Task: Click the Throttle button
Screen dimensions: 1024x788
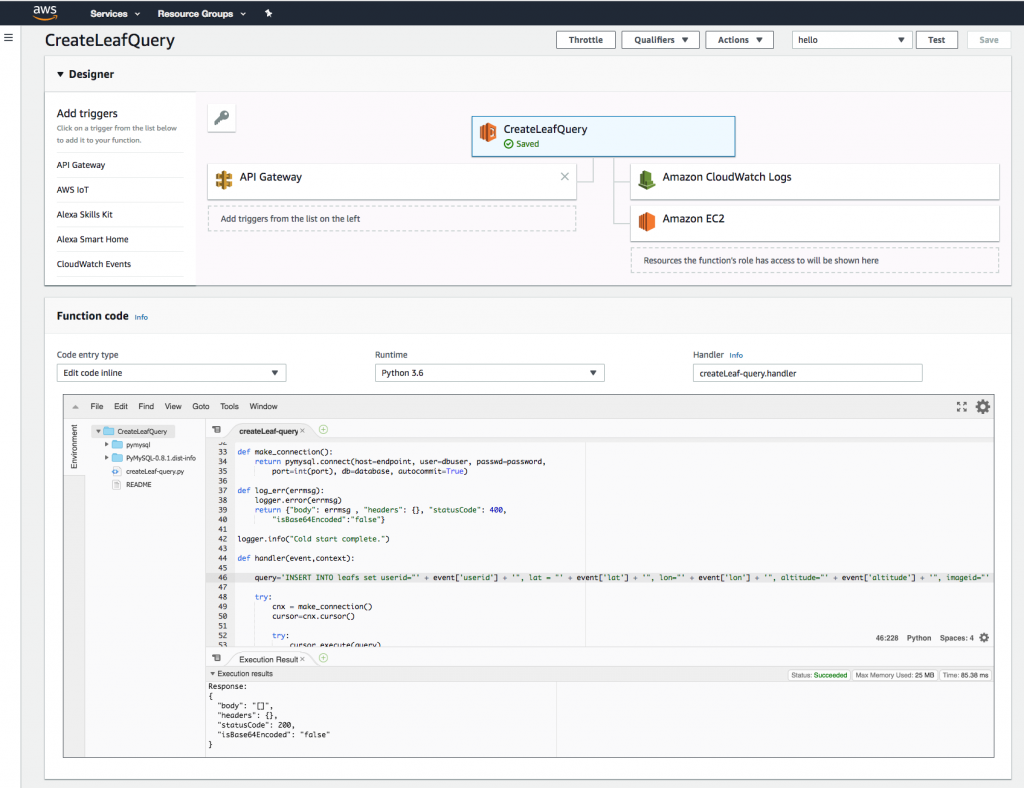Action: pyautogui.click(x=586, y=40)
